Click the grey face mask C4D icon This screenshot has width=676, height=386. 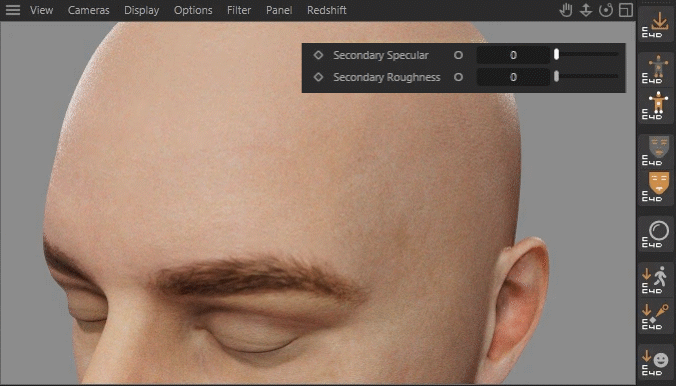[656, 151]
